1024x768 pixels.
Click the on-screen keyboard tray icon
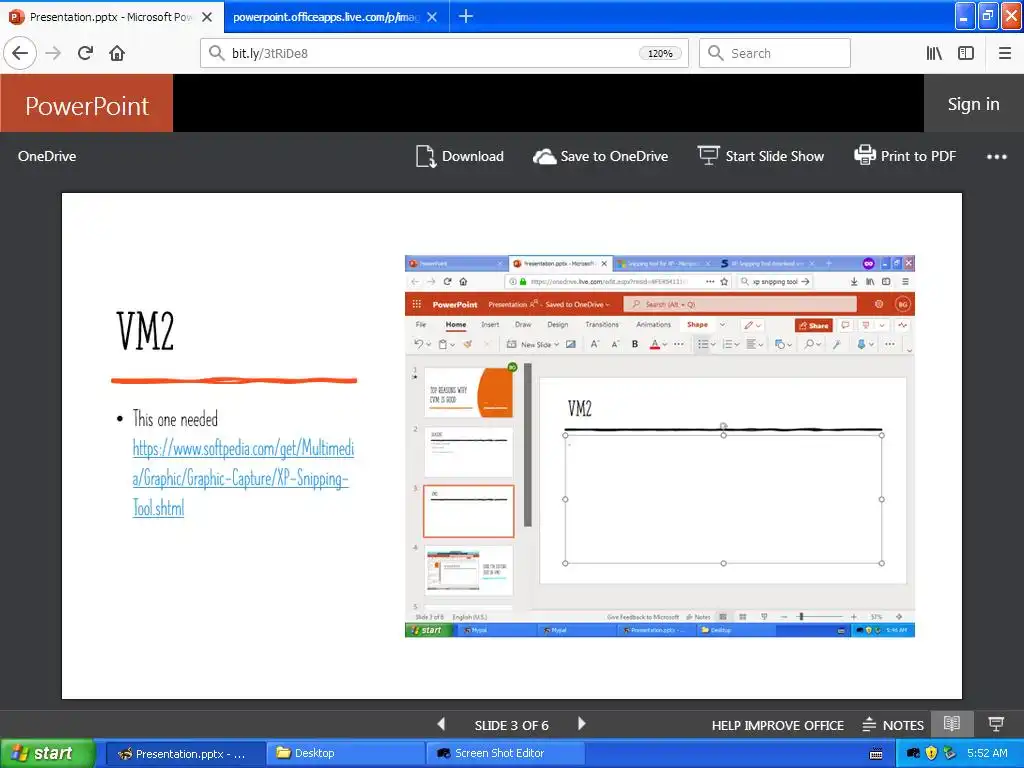tap(876, 754)
